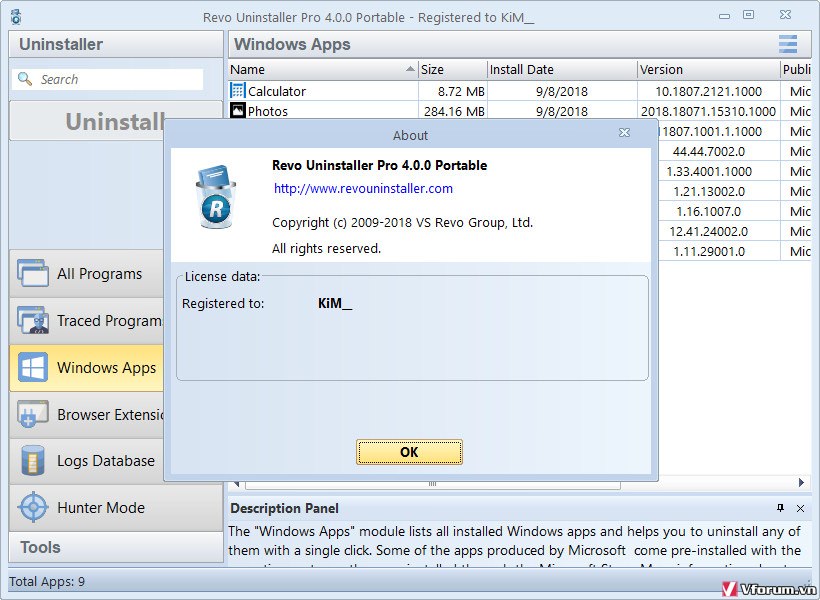Click the Logs Database cylinder icon
Screen dimensions: 820x600
(33, 460)
